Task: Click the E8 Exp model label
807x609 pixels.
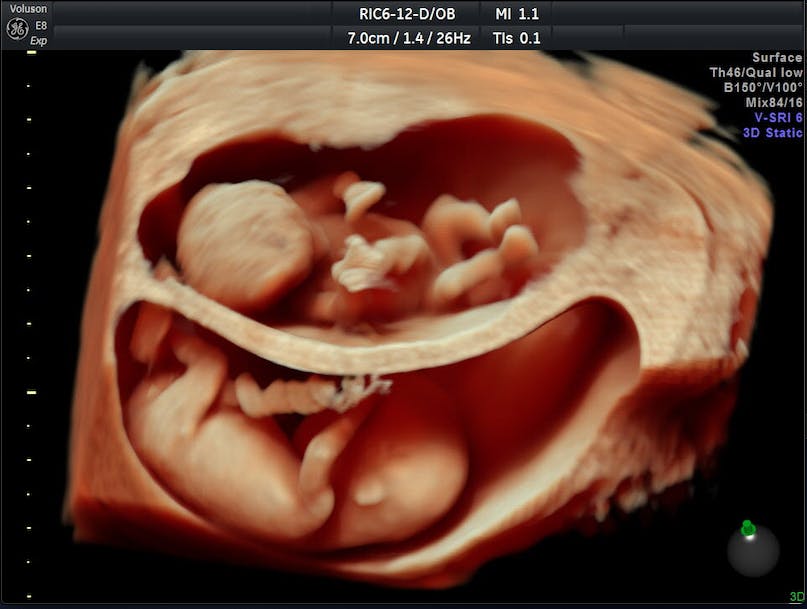Action: [38, 33]
